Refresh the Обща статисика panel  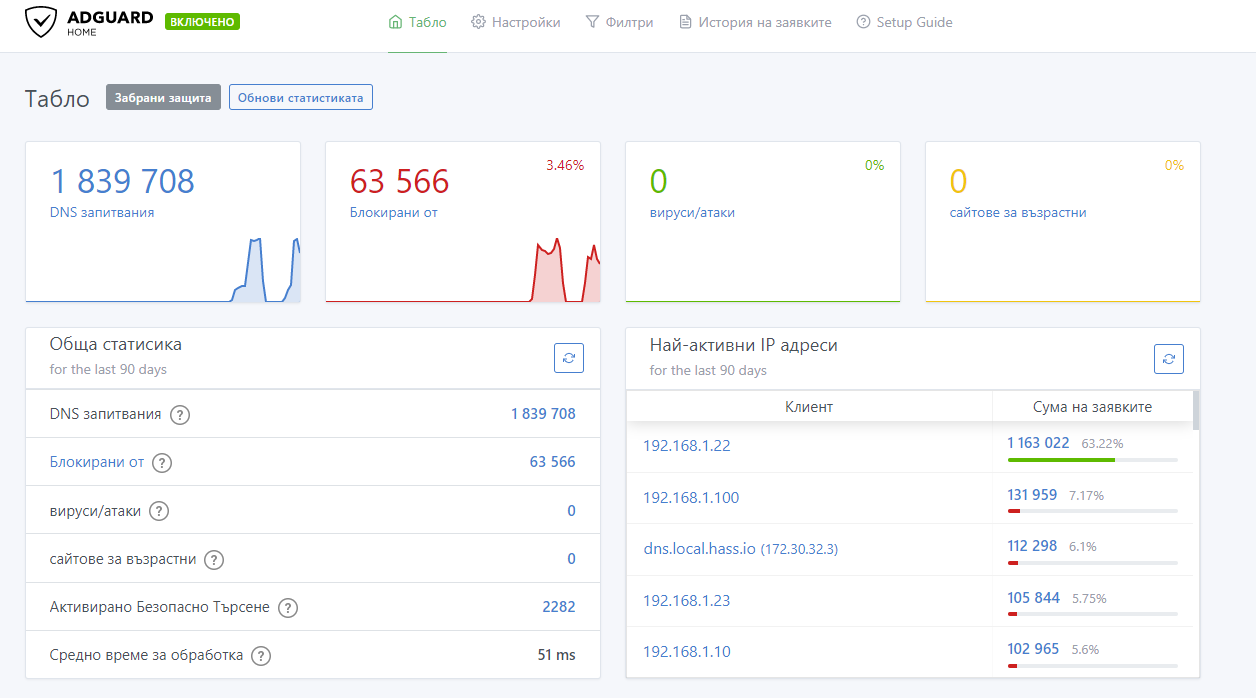pyautogui.click(x=569, y=358)
